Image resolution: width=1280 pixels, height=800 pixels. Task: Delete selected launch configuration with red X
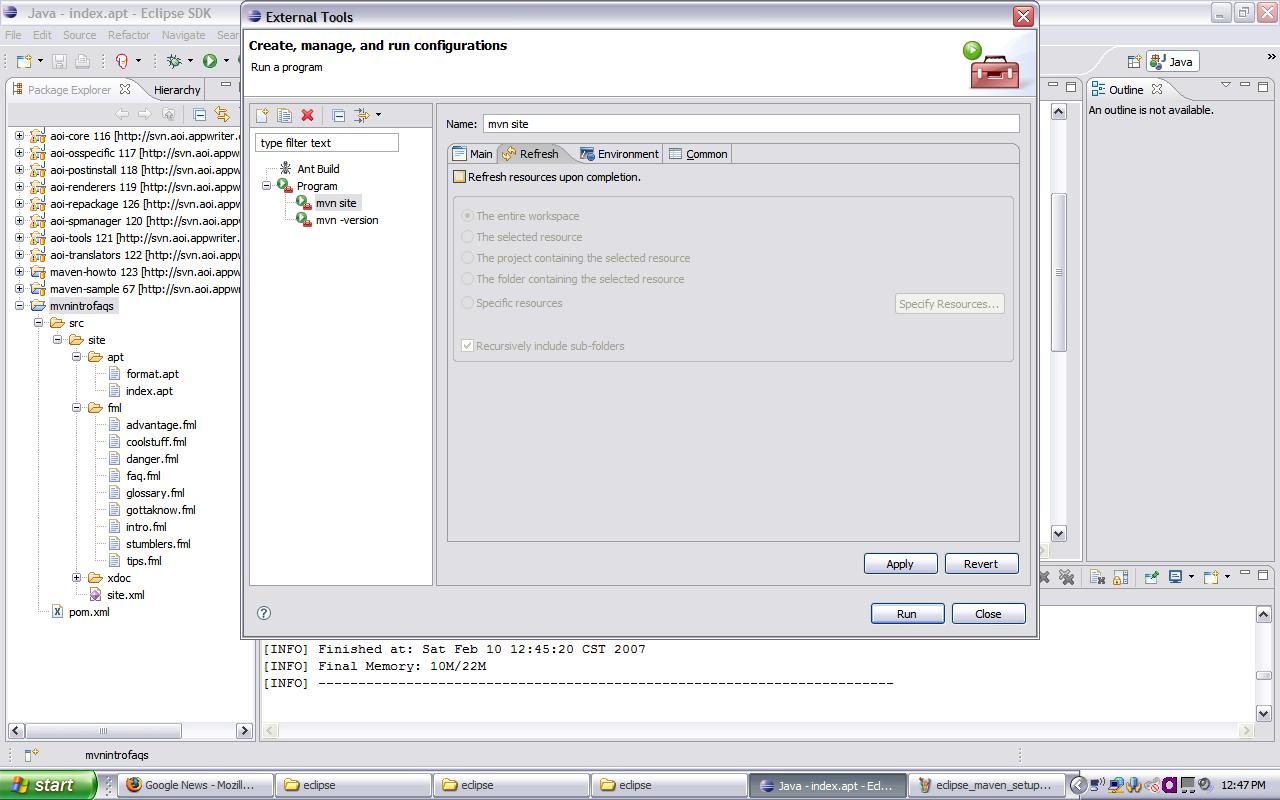coord(308,116)
